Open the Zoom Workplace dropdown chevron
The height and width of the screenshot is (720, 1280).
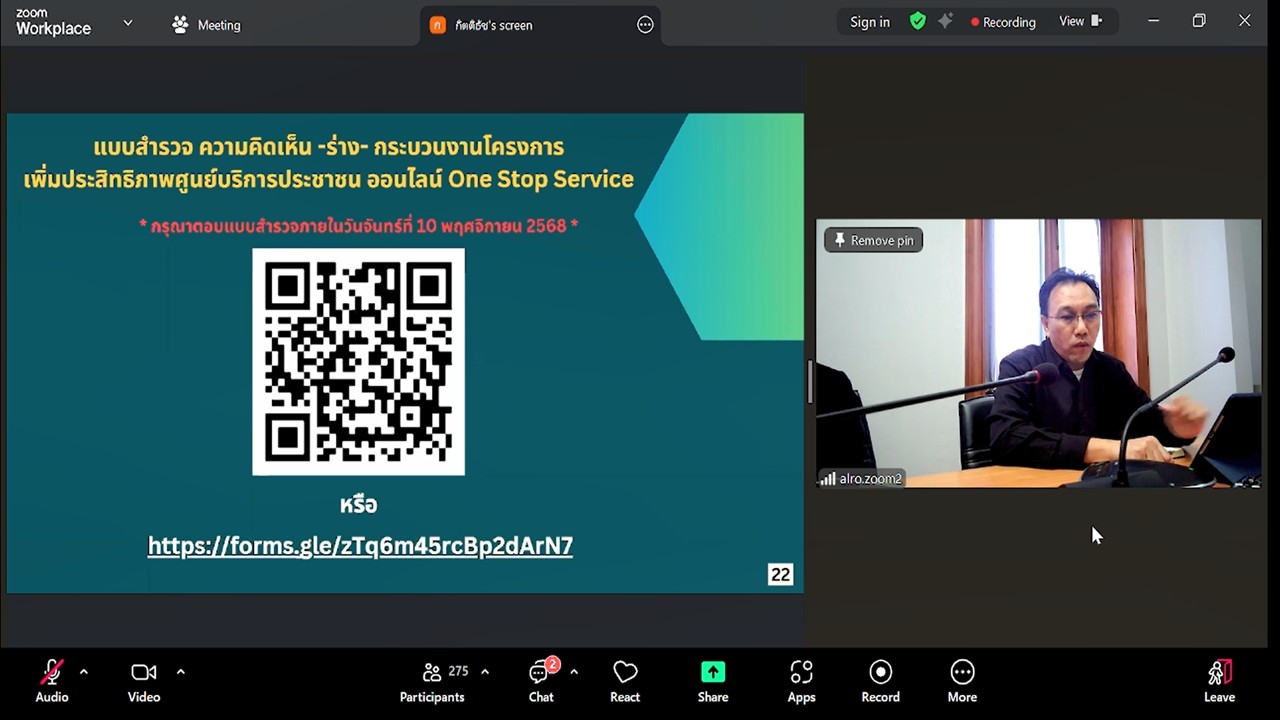(127, 23)
